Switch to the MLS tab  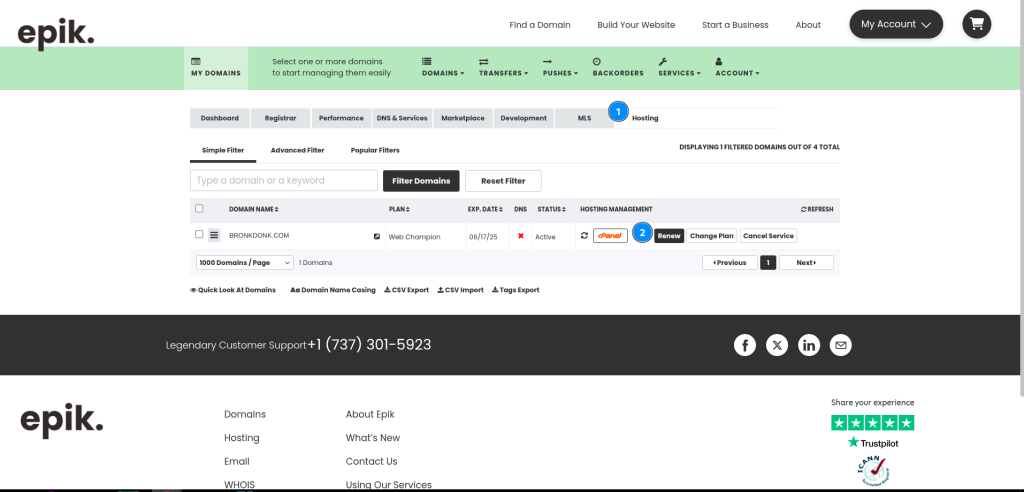pyautogui.click(x=584, y=118)
